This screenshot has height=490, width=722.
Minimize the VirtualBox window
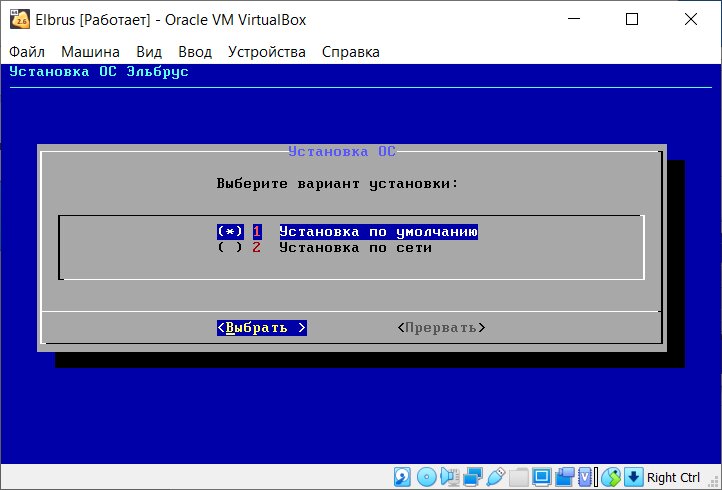(x=574, y=19)
